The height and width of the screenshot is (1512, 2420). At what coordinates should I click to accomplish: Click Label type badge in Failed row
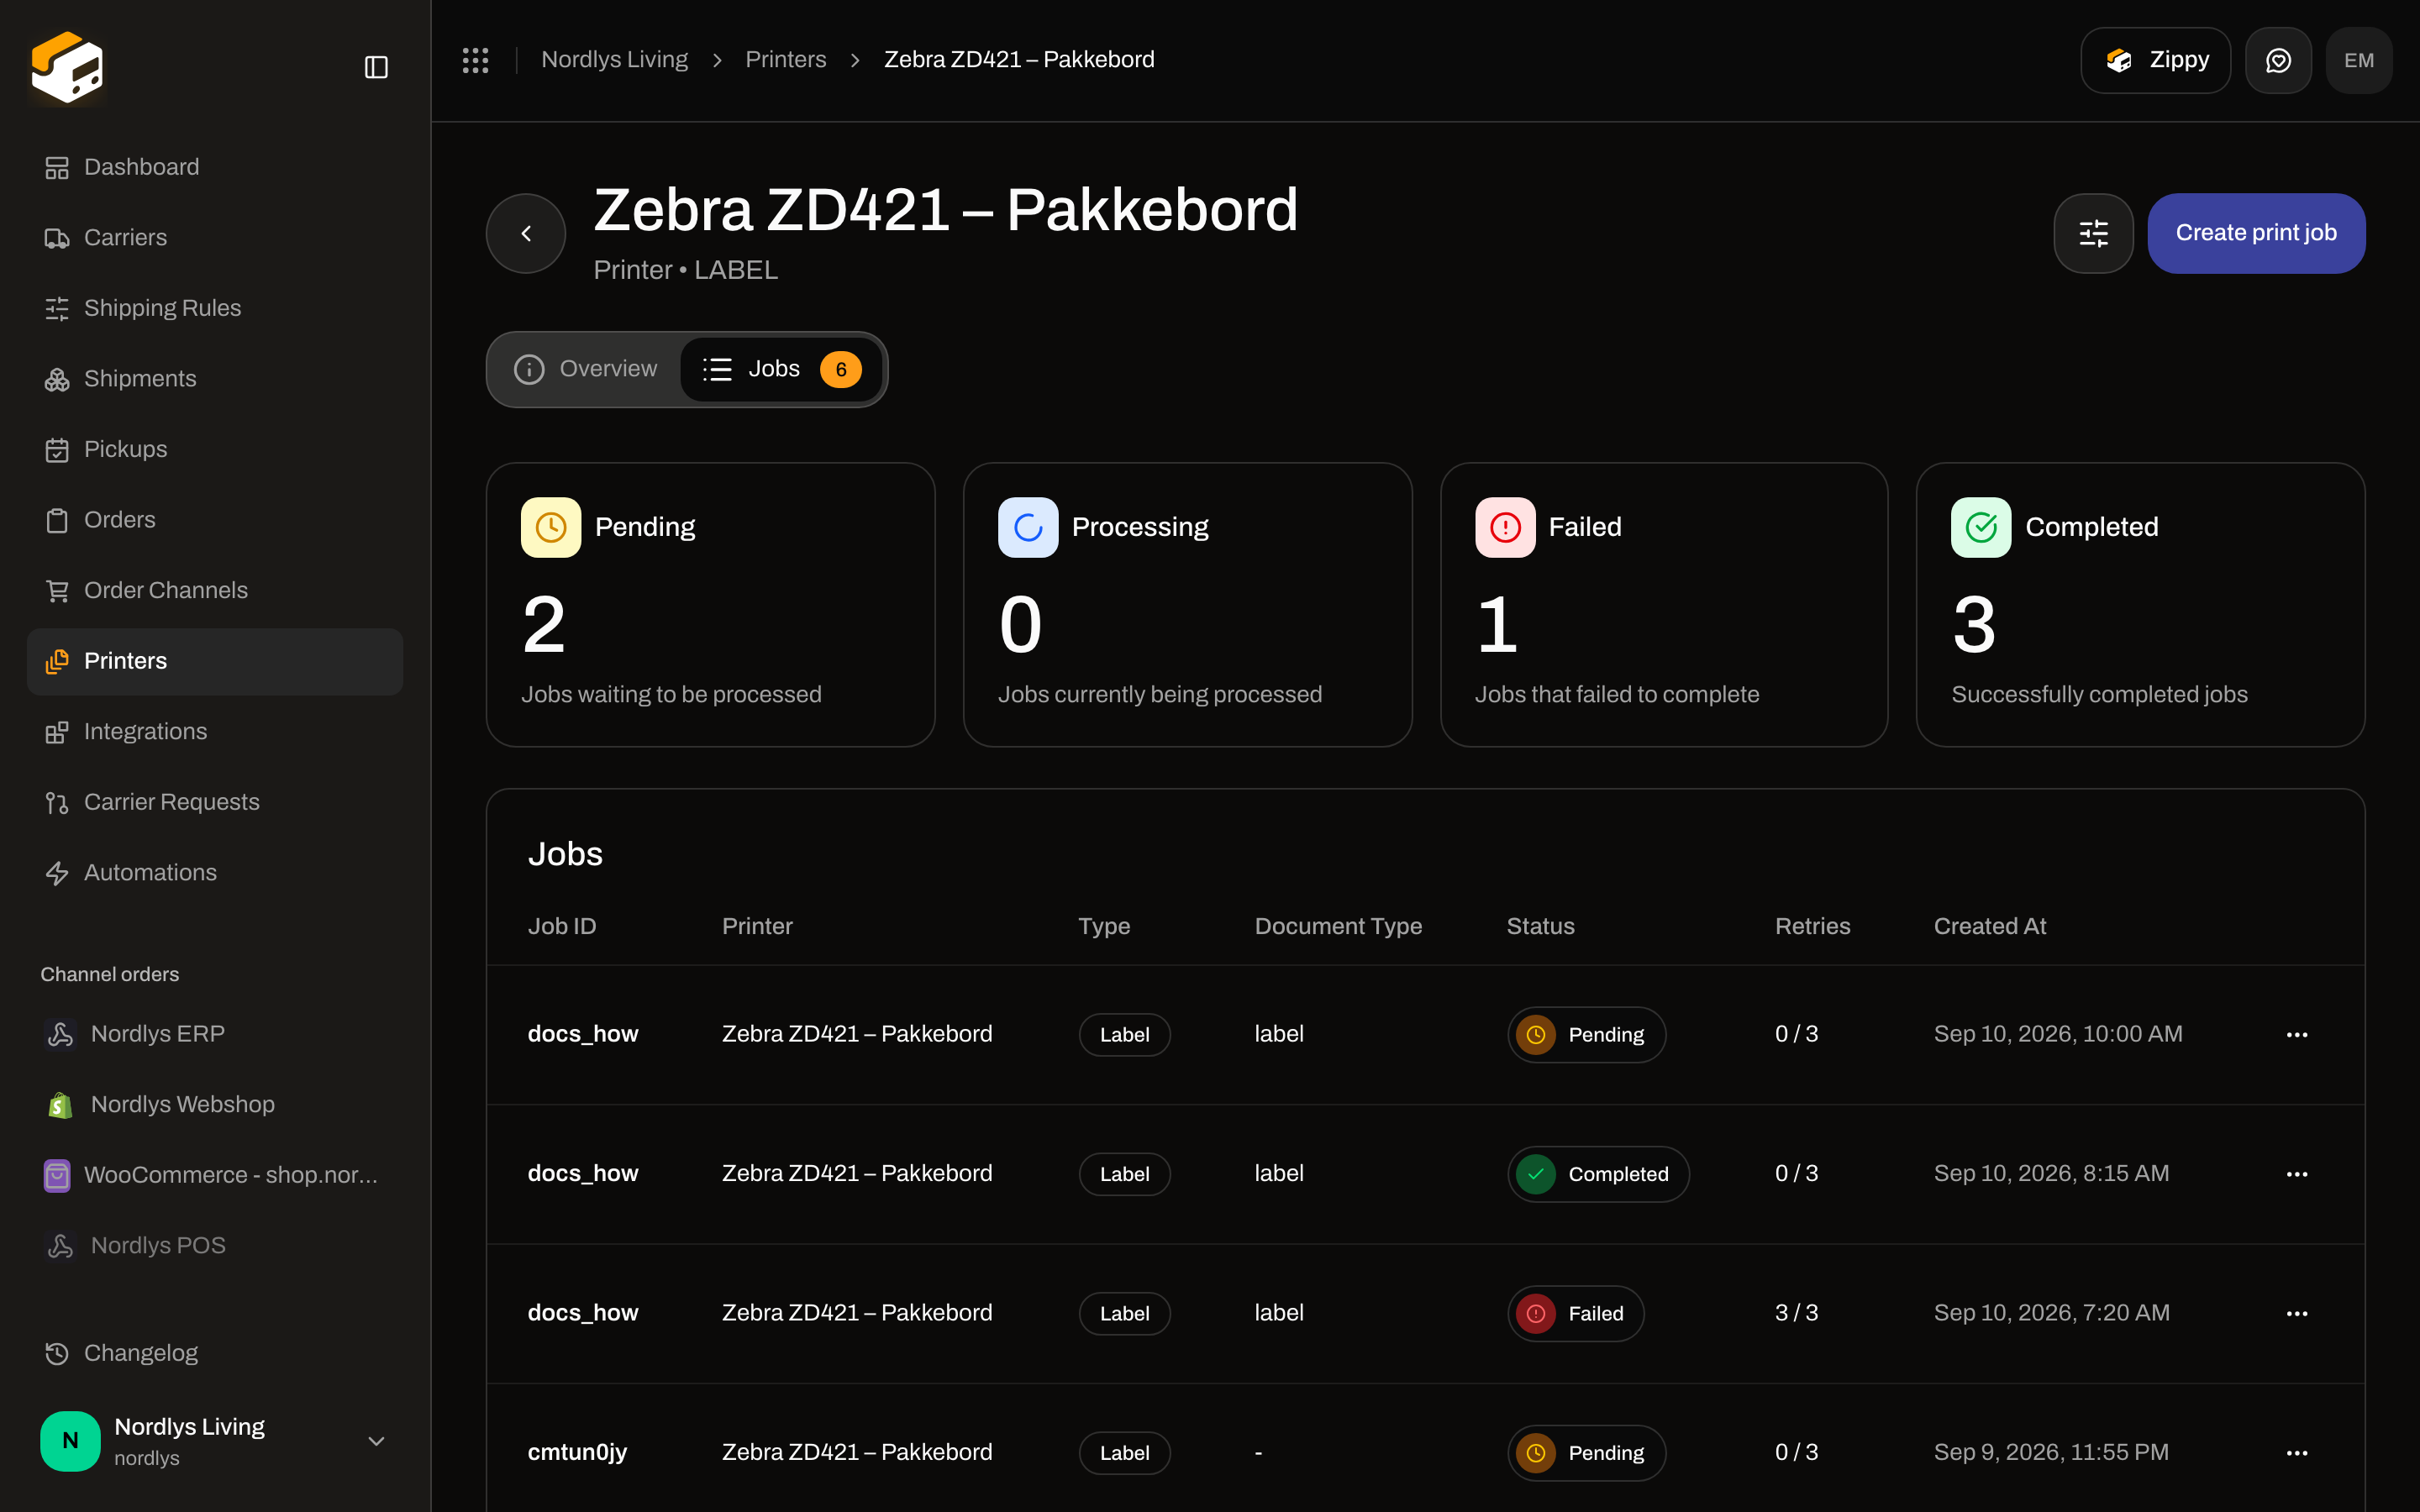coord(1124,1313)
